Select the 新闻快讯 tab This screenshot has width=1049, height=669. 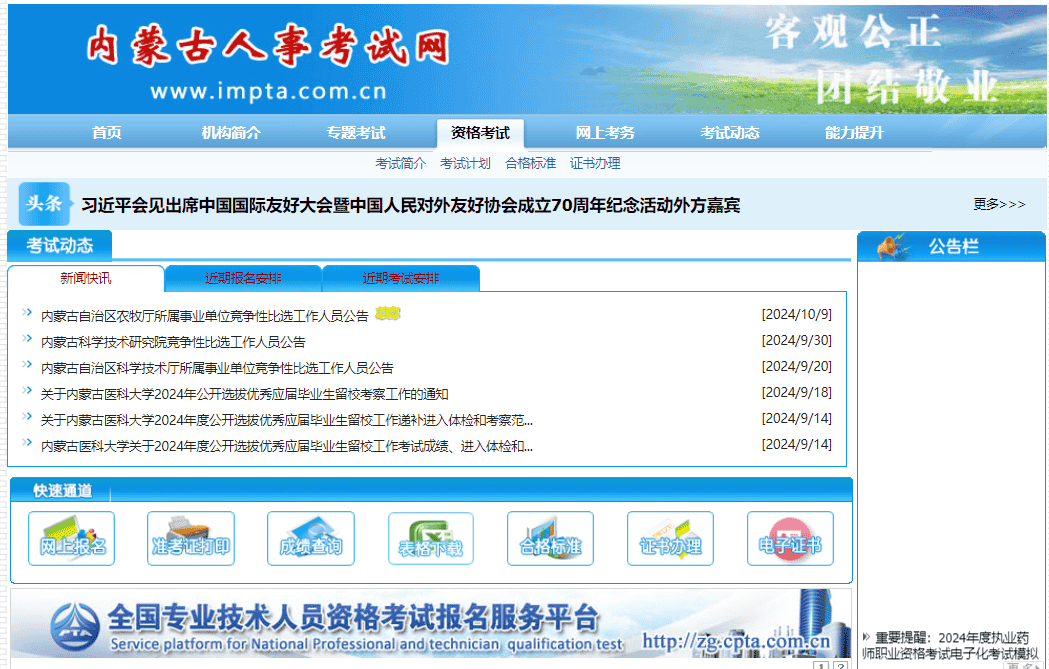pos(86,278)
